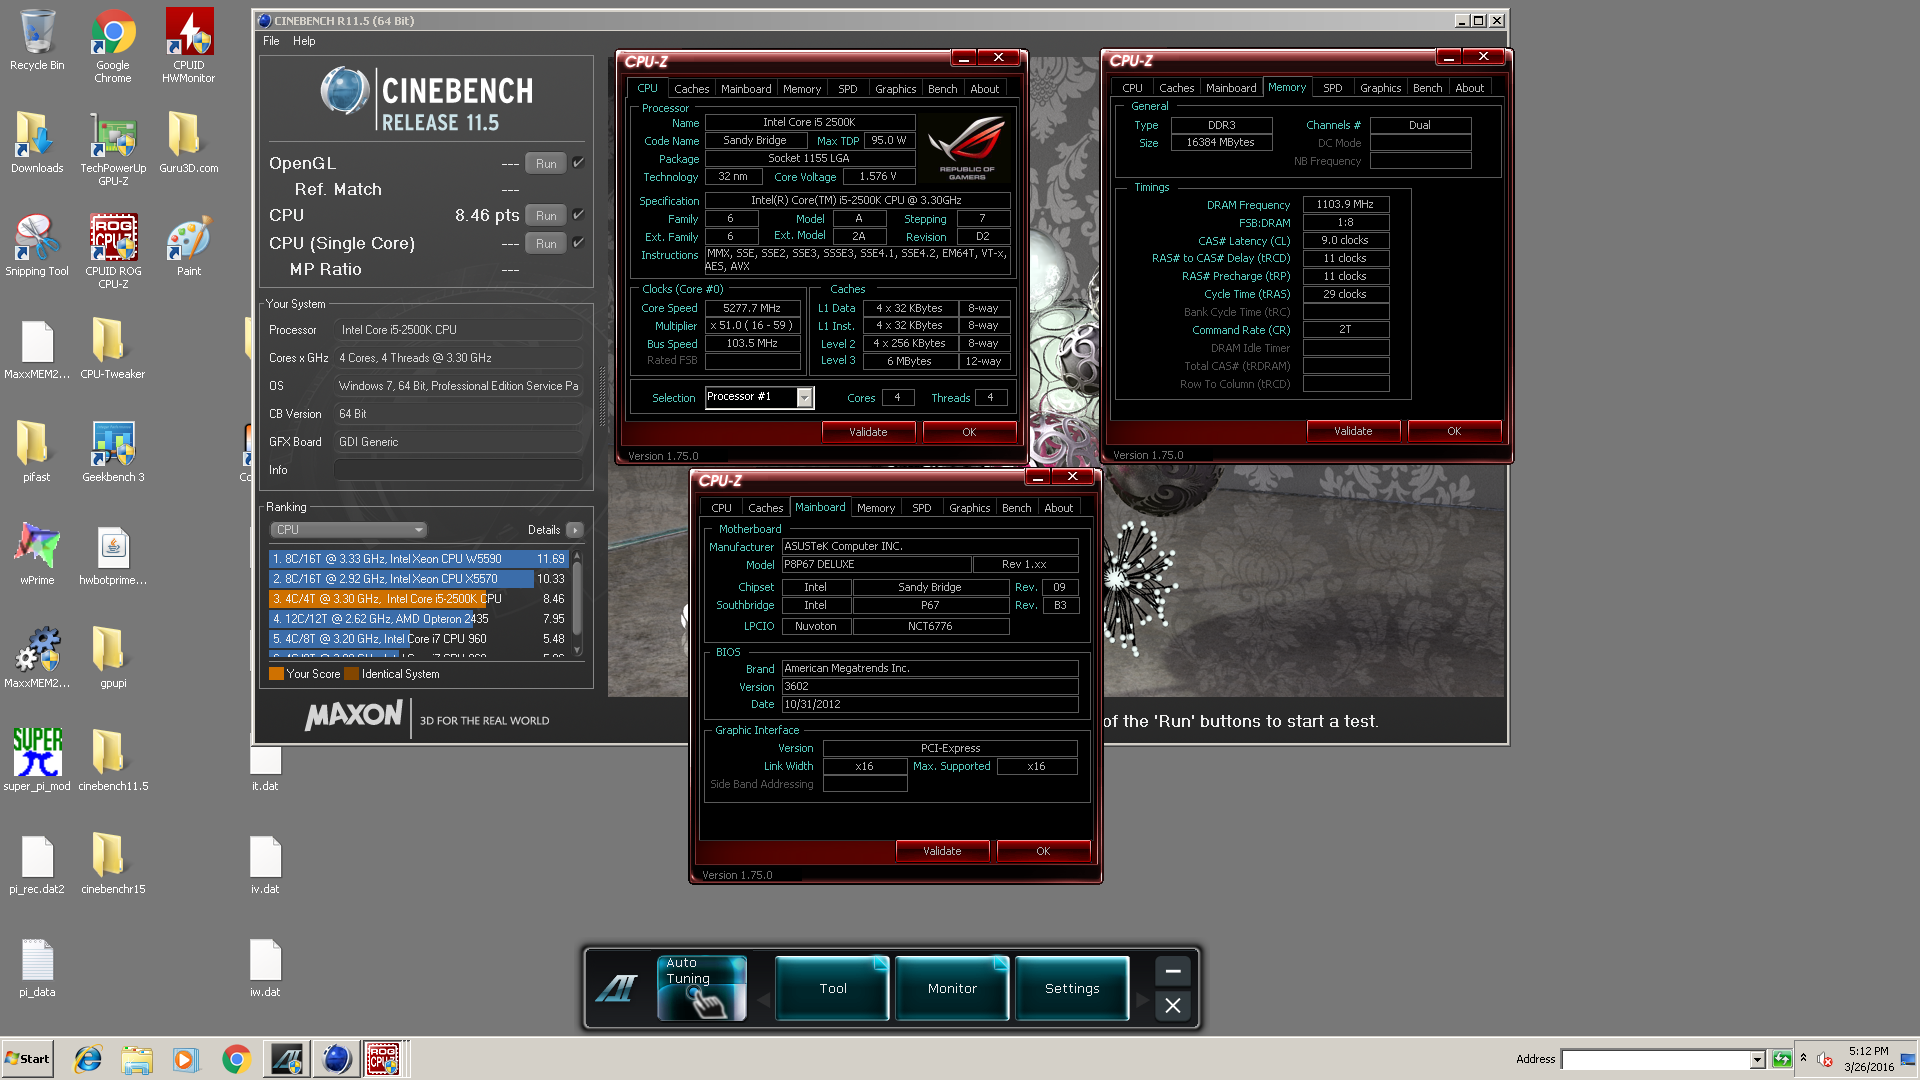This screenshot has height=1080, width=1920.
Task: Open Internet Explorer from the taskbar
Action: [x=88, y=1059]
